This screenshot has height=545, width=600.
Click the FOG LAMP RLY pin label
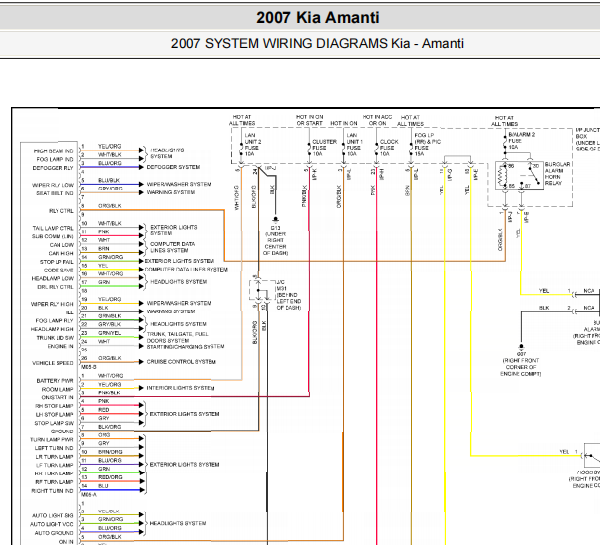[x=54, y=321]
